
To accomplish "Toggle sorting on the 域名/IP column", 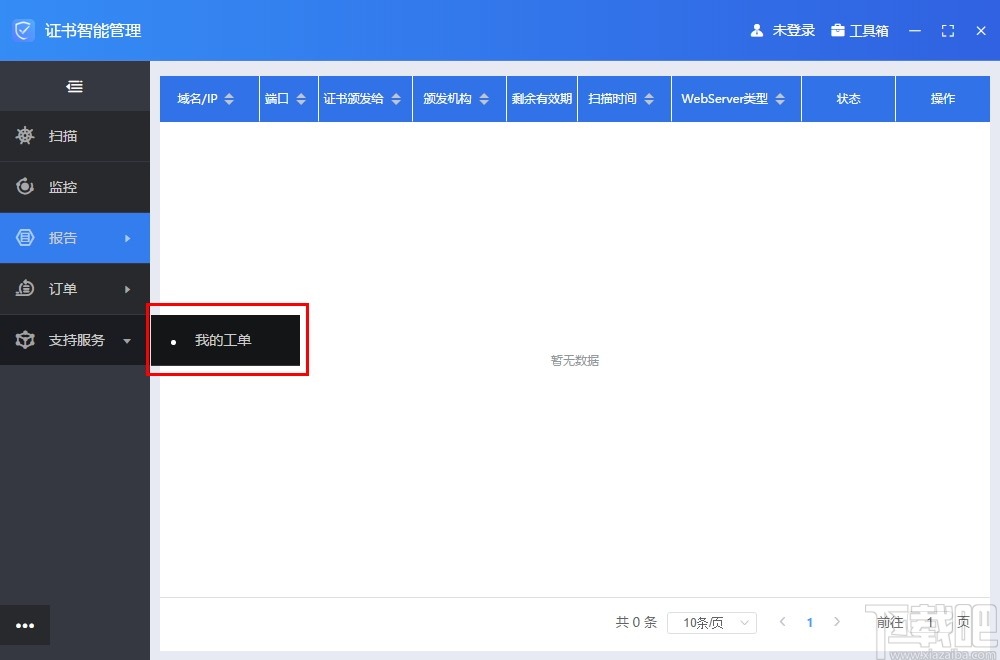I will (229, 99).
